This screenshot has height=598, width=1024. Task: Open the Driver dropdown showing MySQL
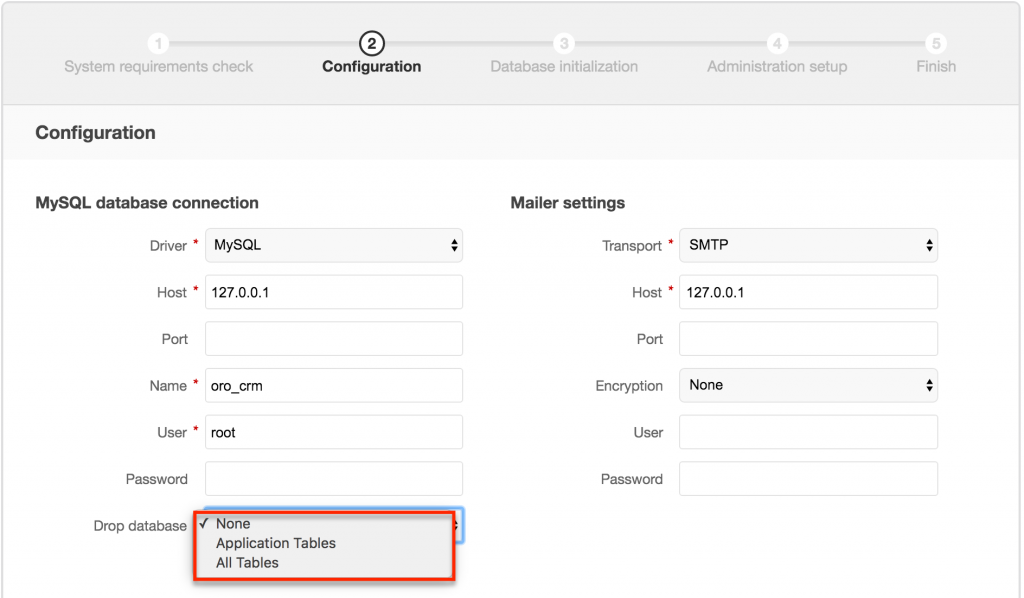pyautogui.click(x=334, y=245)
